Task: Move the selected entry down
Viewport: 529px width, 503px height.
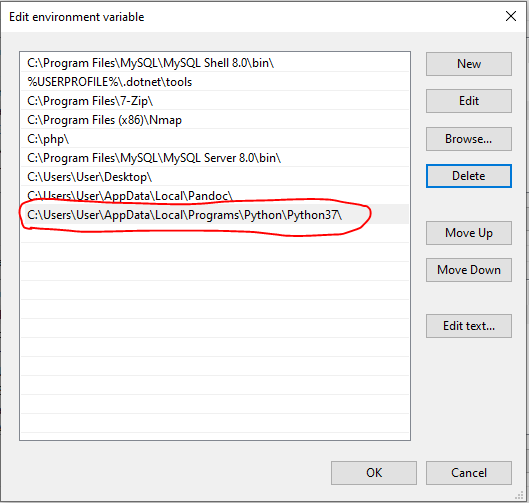Action: click(x=469, y=270)
